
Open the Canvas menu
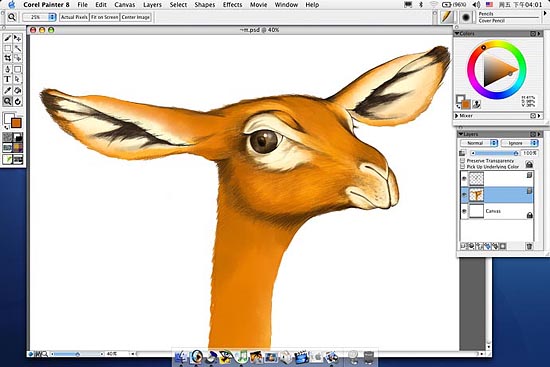125,5
